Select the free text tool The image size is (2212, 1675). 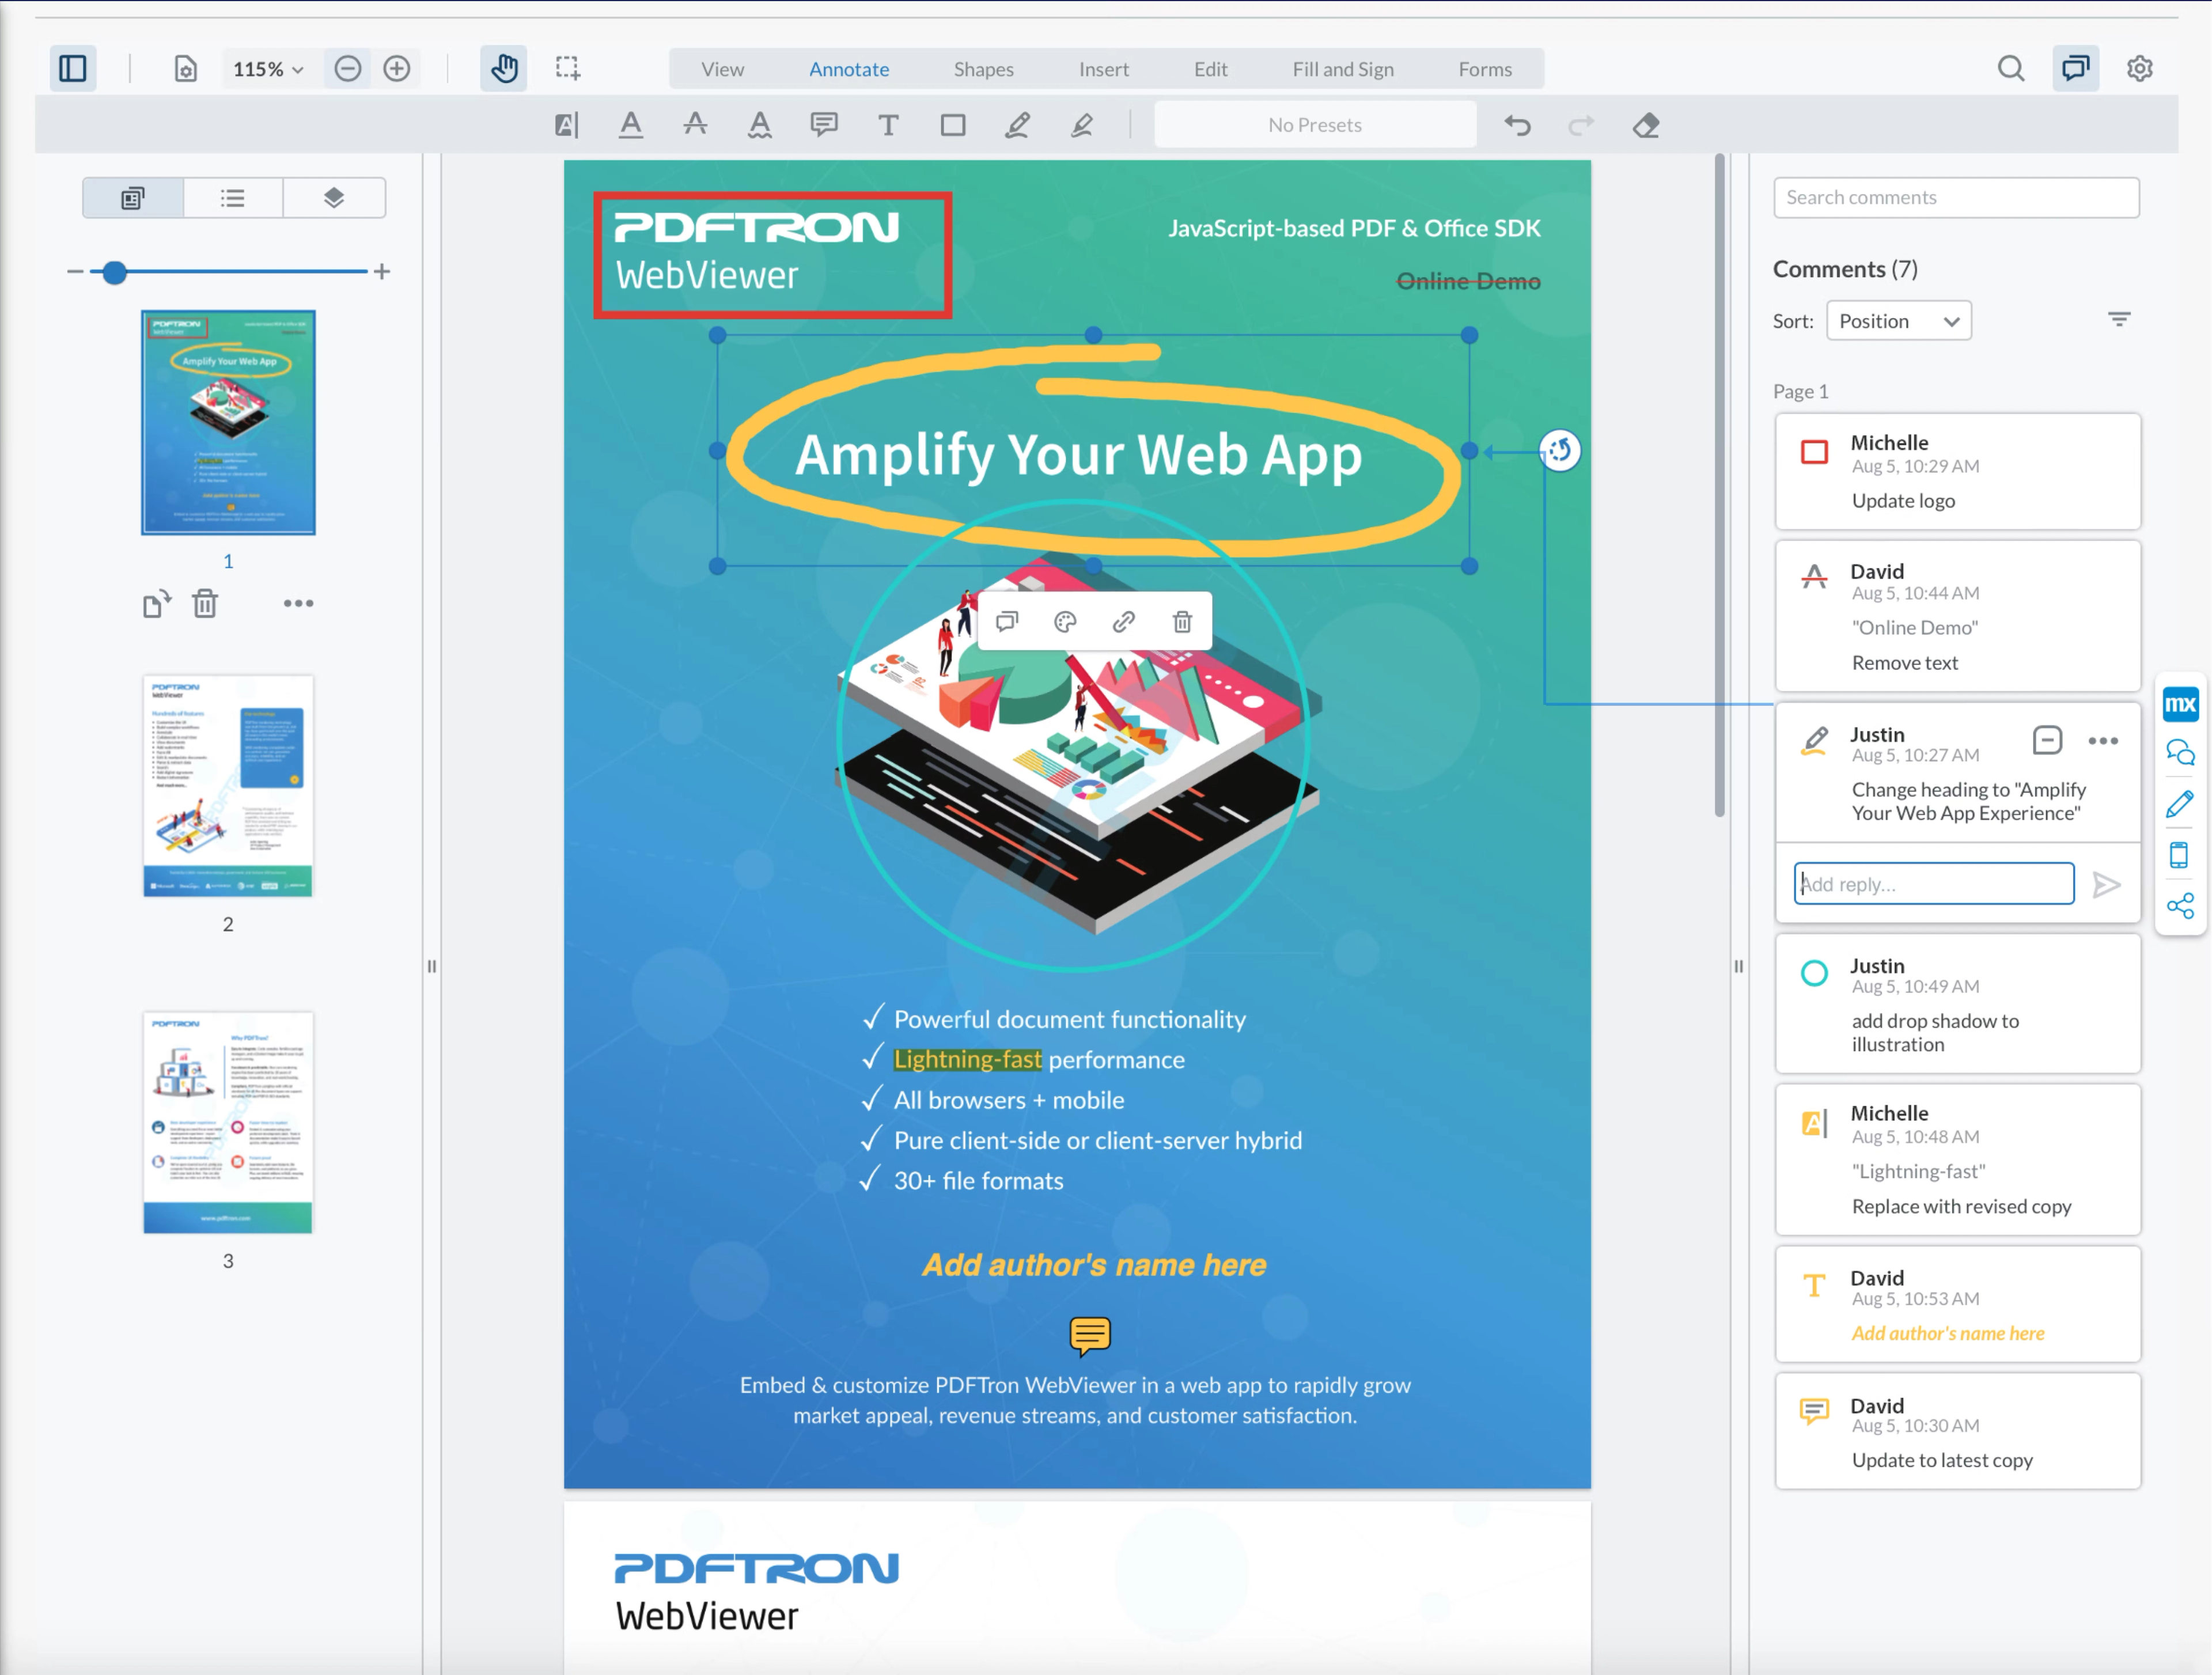(x=888, y=125)
